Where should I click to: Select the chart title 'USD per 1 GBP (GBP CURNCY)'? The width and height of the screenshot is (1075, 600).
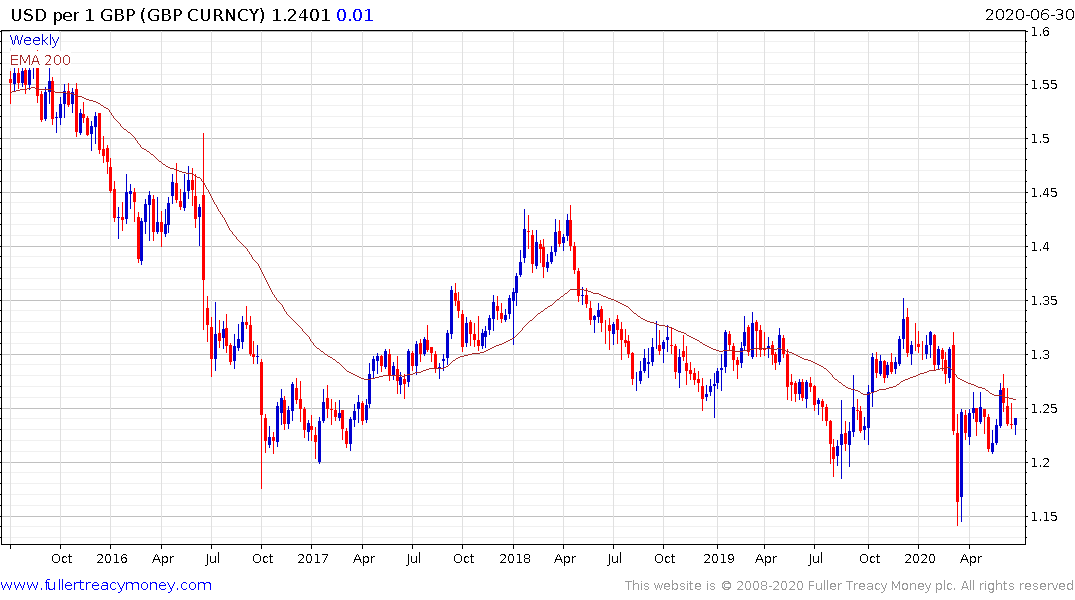point(138,15)
